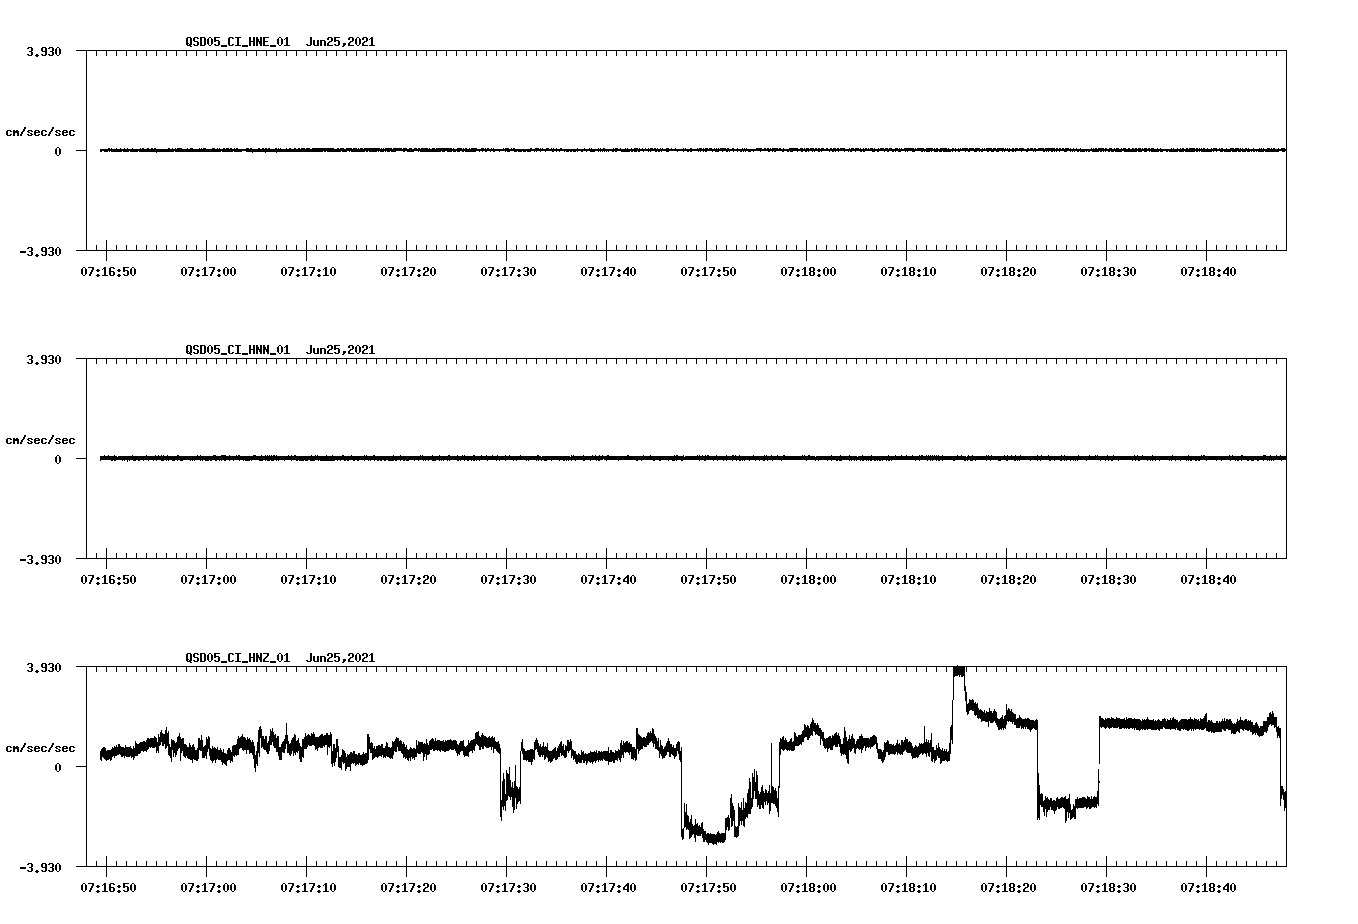Click the 3.930 upper axis value on HNZ plot
The width and height of the screenshot is (1358, 924).
[x=43, y=667]
